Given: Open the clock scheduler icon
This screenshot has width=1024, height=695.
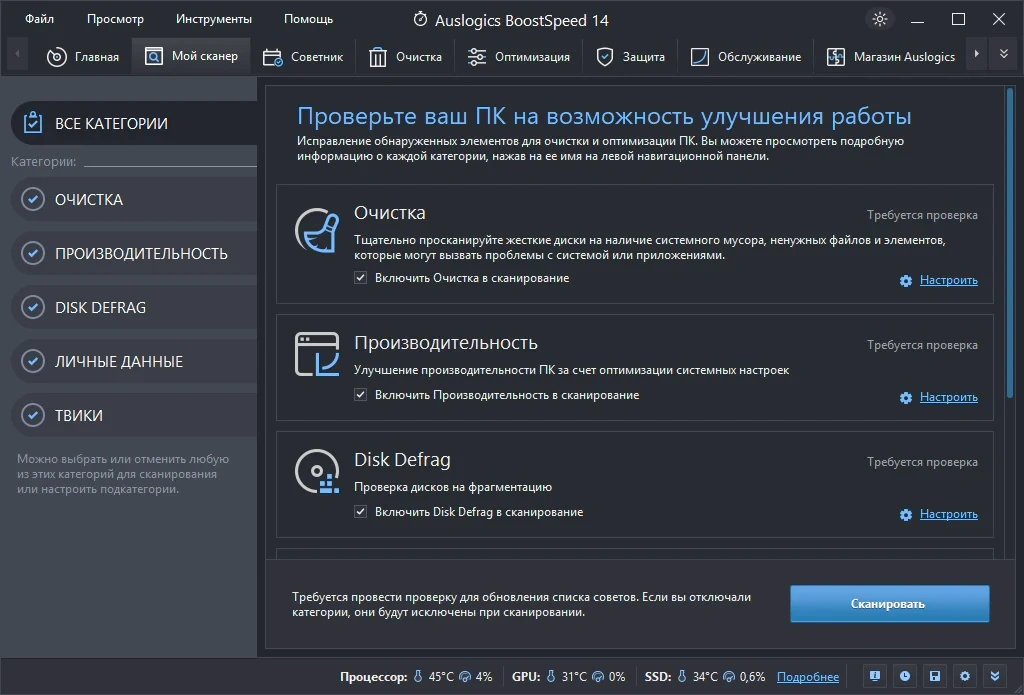Looking at the screenshot, I should coord(904,676).
